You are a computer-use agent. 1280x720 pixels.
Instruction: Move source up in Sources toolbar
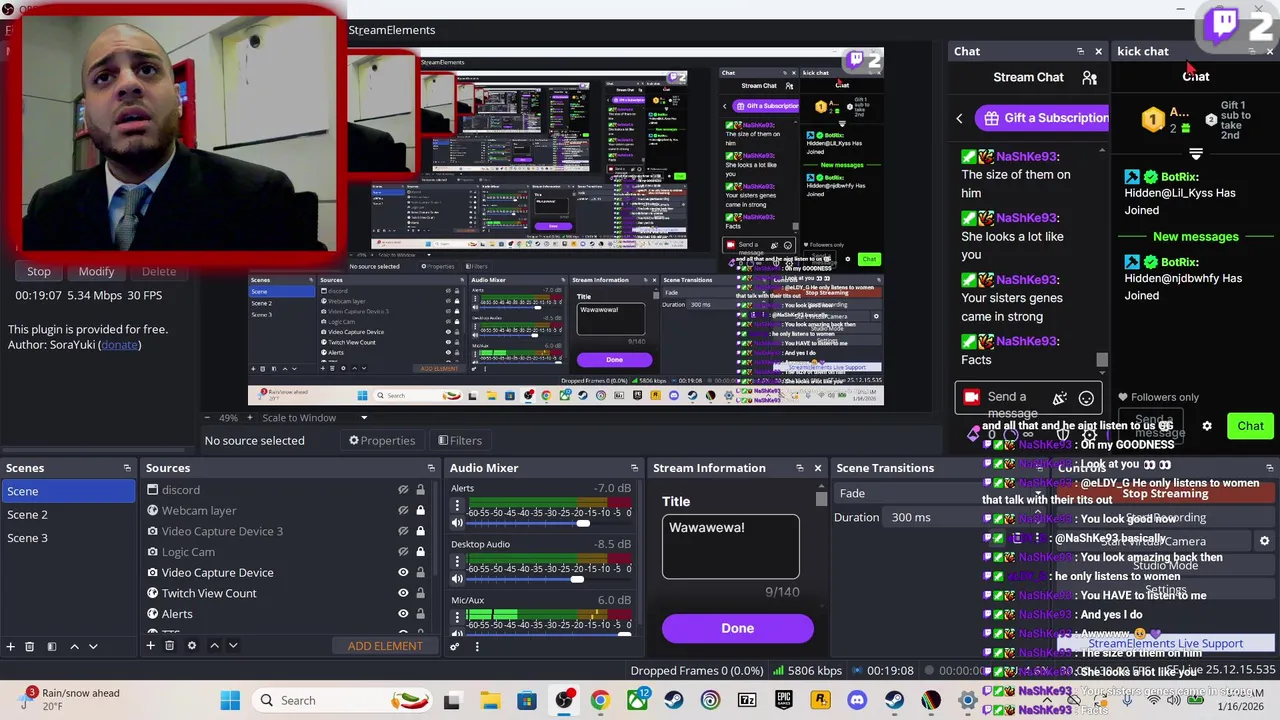point(214,646)
